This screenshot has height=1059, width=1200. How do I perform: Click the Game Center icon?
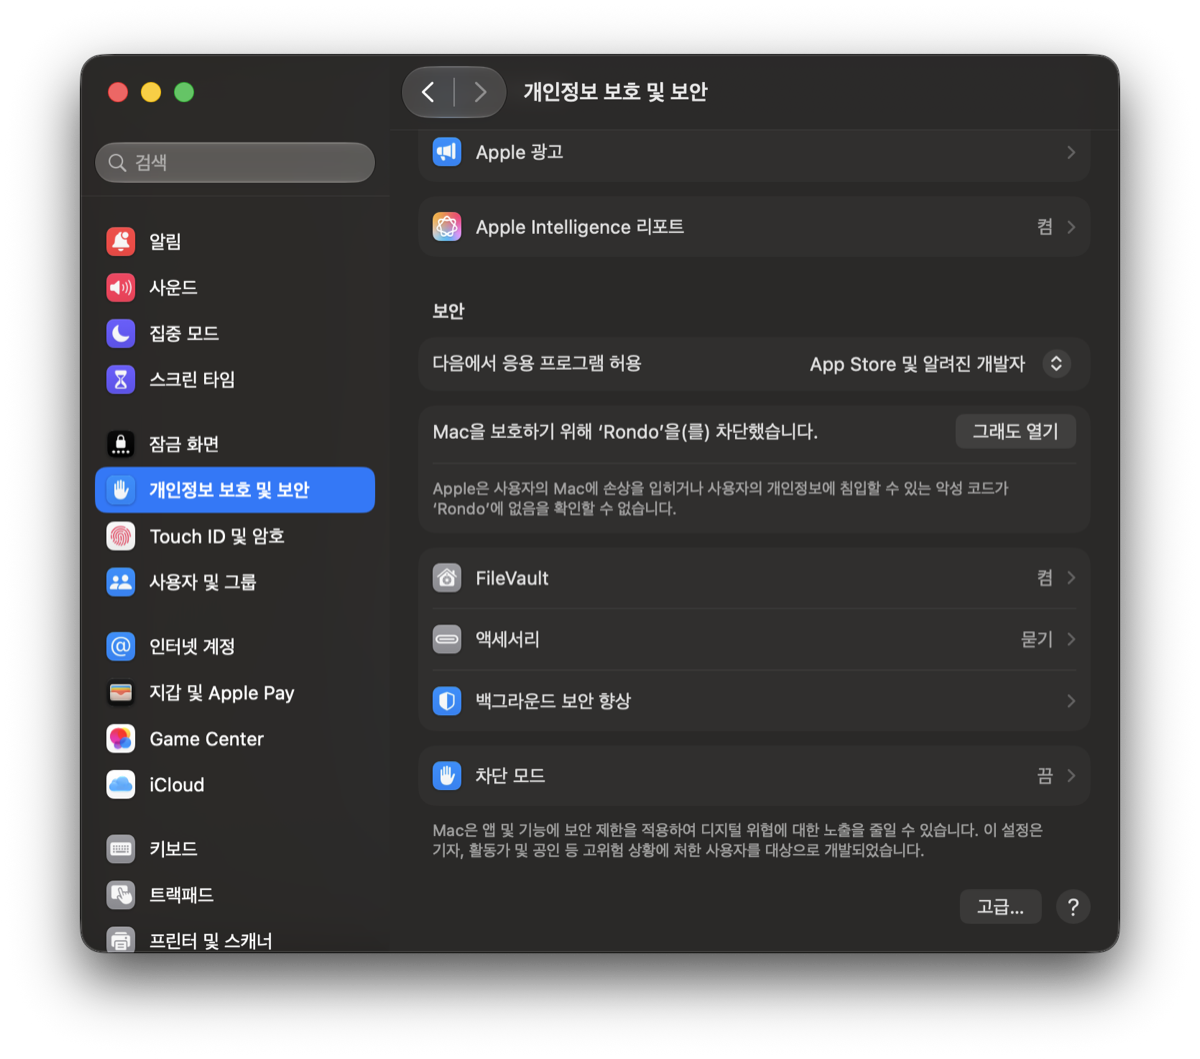(x=121, y=738)
